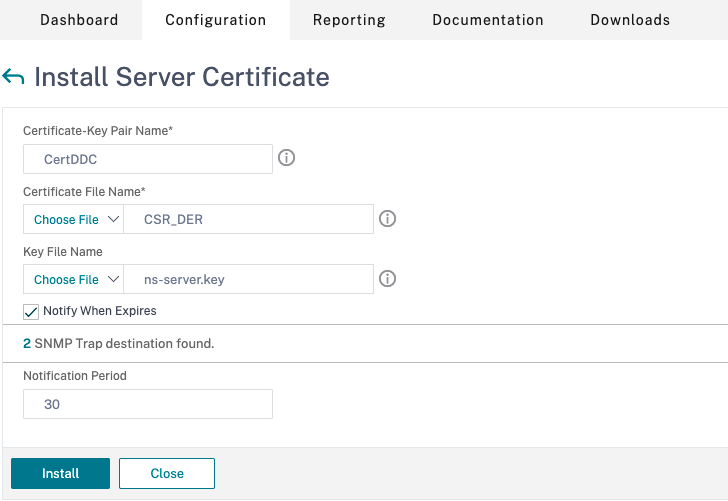The height and width of the screenshot is (501, 728).
Task: Toggle the Notify When Expires checkbox
Action: (31, 311)
